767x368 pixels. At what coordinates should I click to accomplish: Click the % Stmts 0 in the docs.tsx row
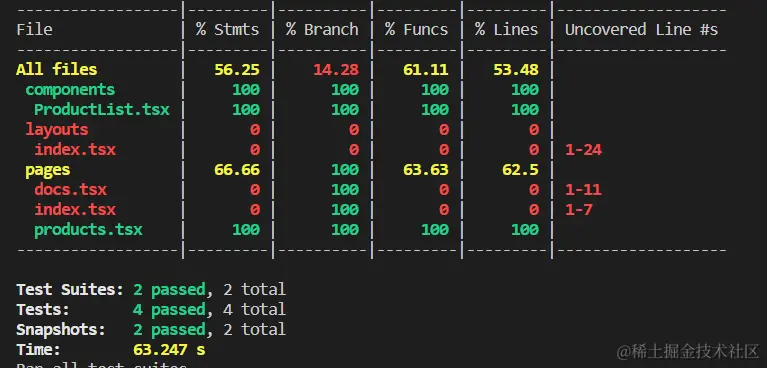[255, 190]
